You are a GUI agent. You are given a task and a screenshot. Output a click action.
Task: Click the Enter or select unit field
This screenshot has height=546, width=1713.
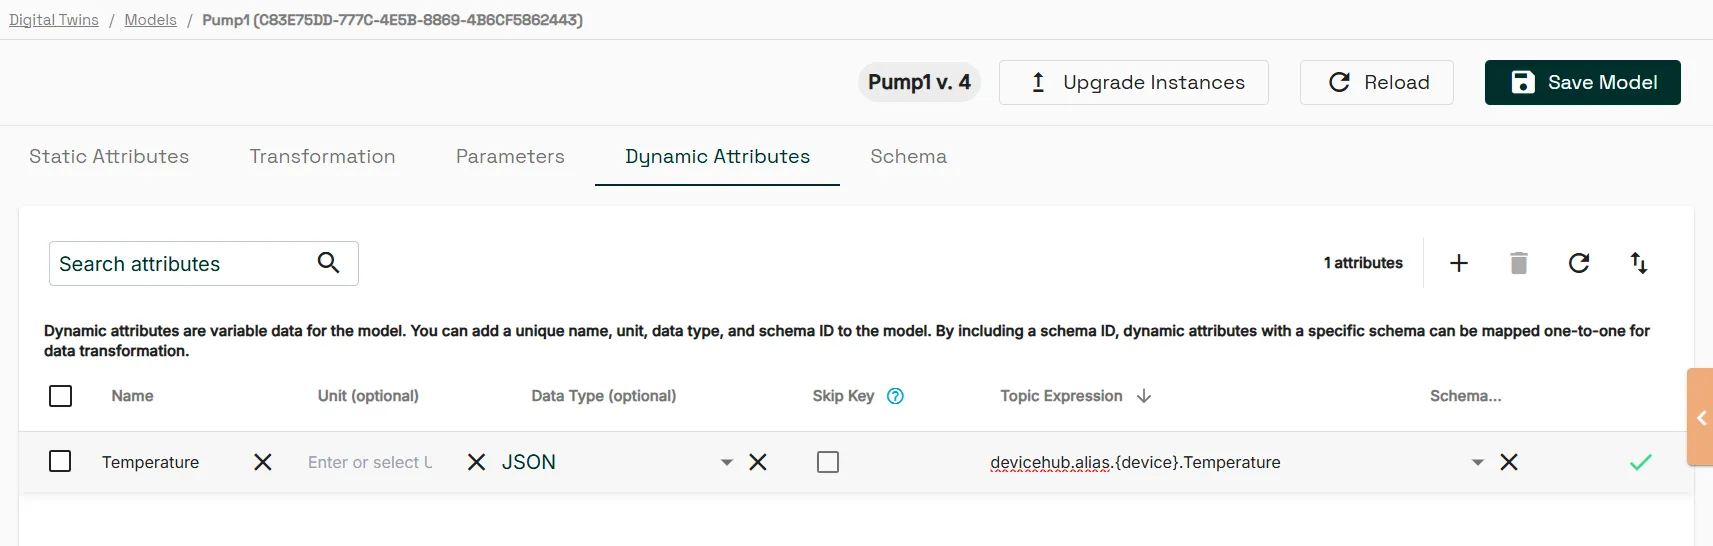coord(370,462)
